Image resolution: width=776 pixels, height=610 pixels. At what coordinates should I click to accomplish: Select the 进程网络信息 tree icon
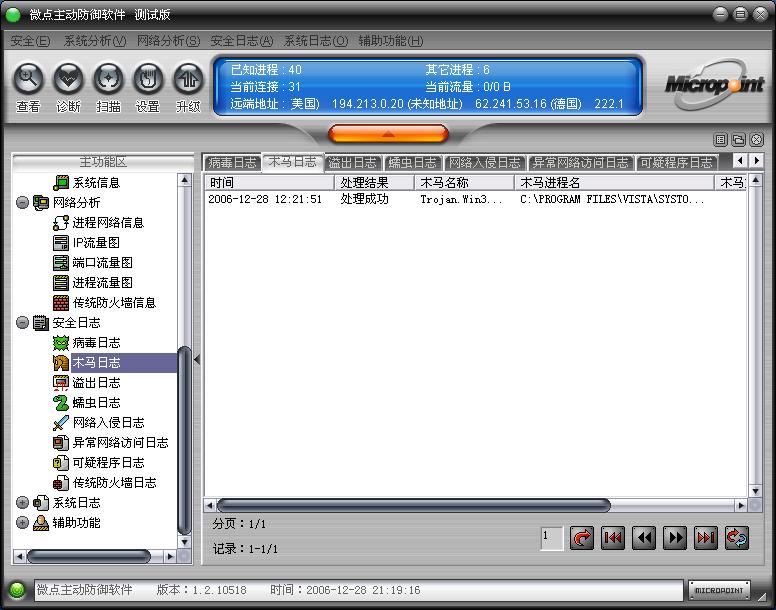tap(61, 223)
